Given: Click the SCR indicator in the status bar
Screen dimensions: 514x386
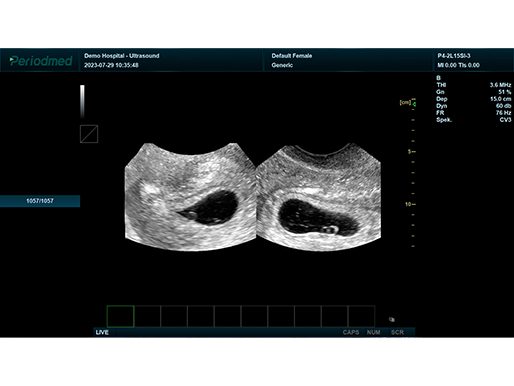Looking at the screenshot, I should pos(397,332).
